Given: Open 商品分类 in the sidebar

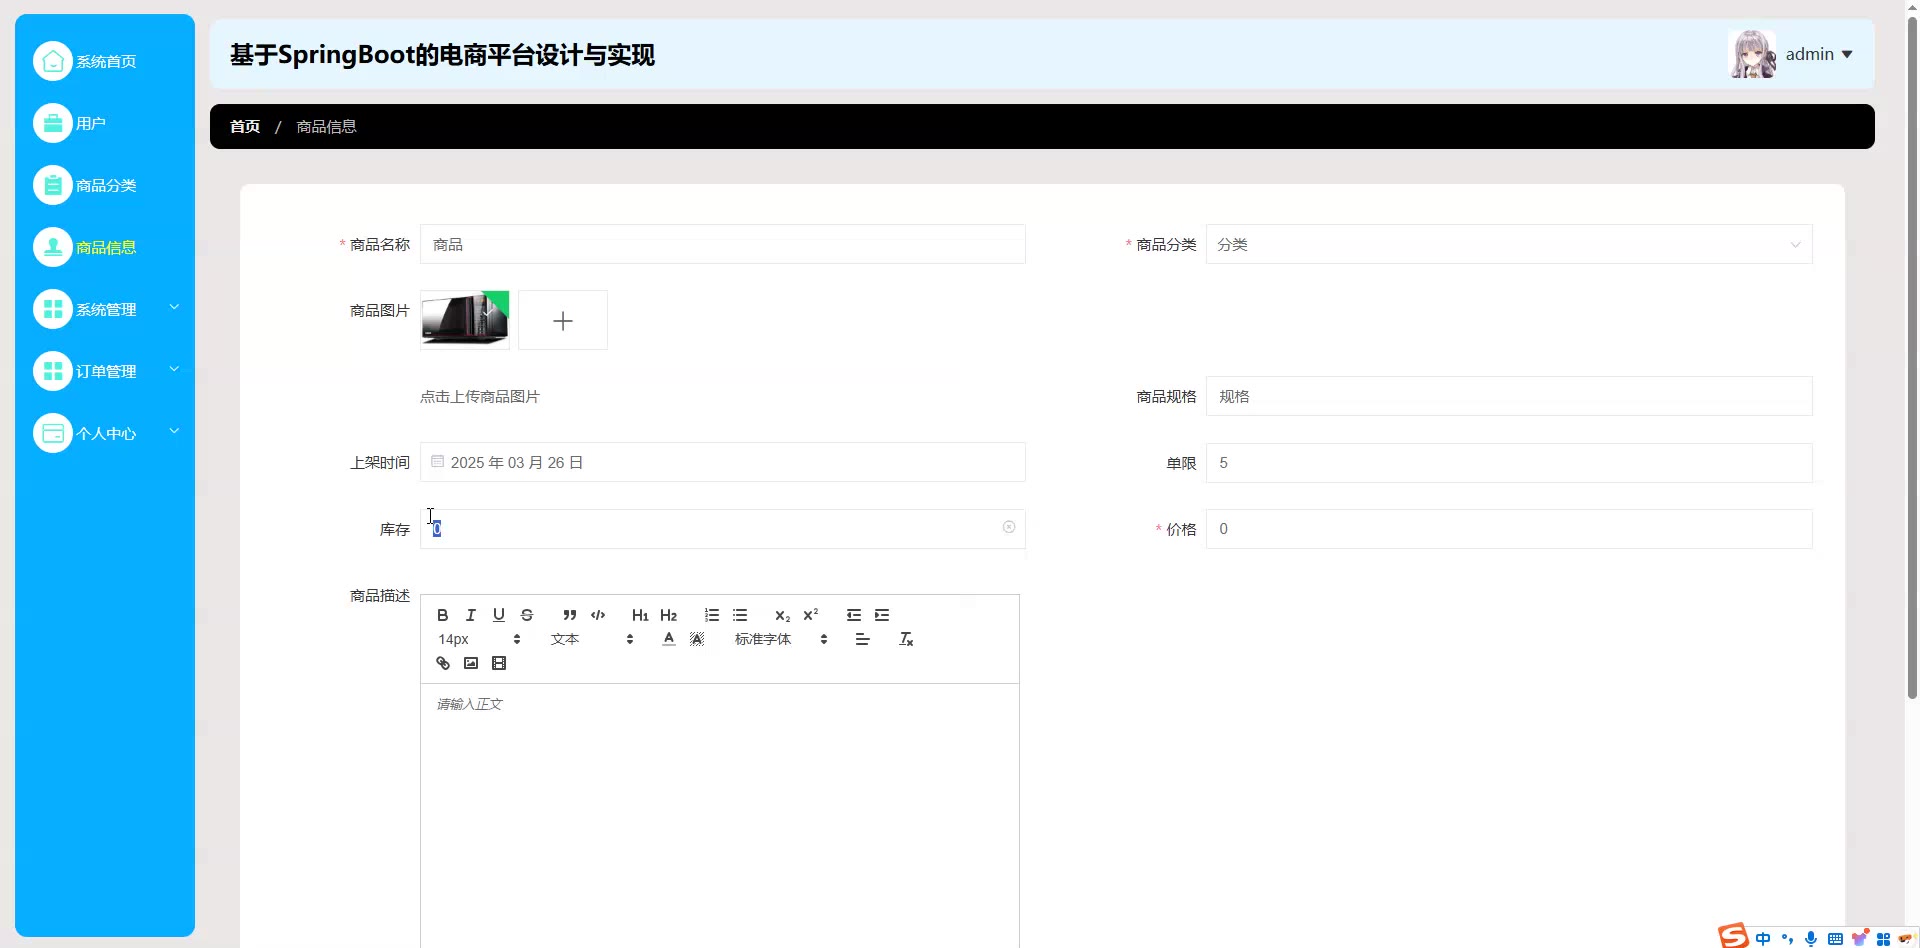Looking at the screenshot, I should click(105, 185).
